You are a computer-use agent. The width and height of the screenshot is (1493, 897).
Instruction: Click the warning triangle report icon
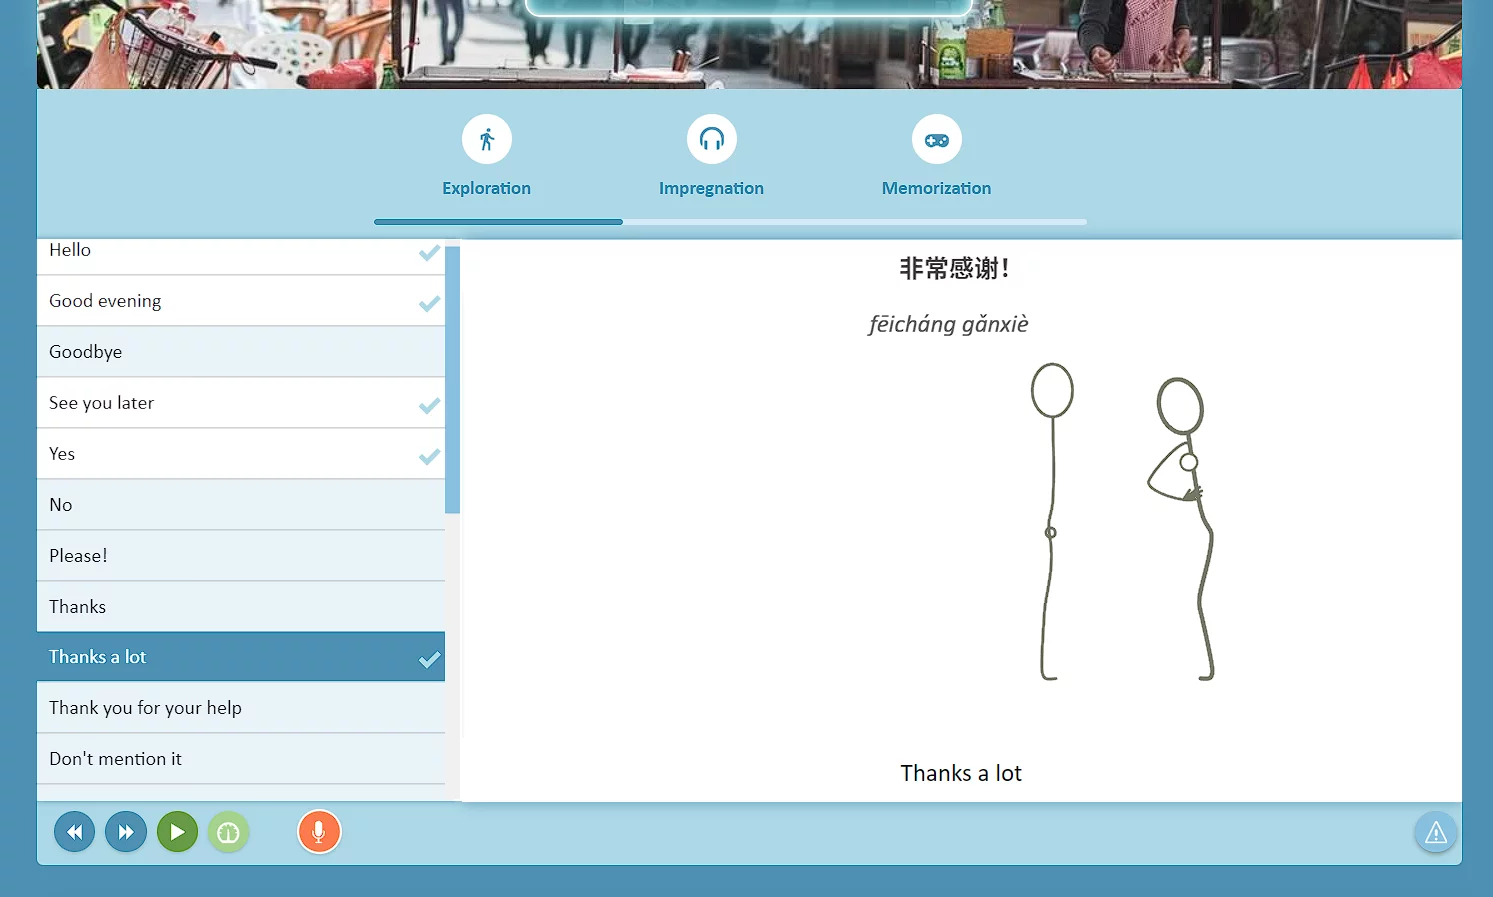pos(1435,832)
